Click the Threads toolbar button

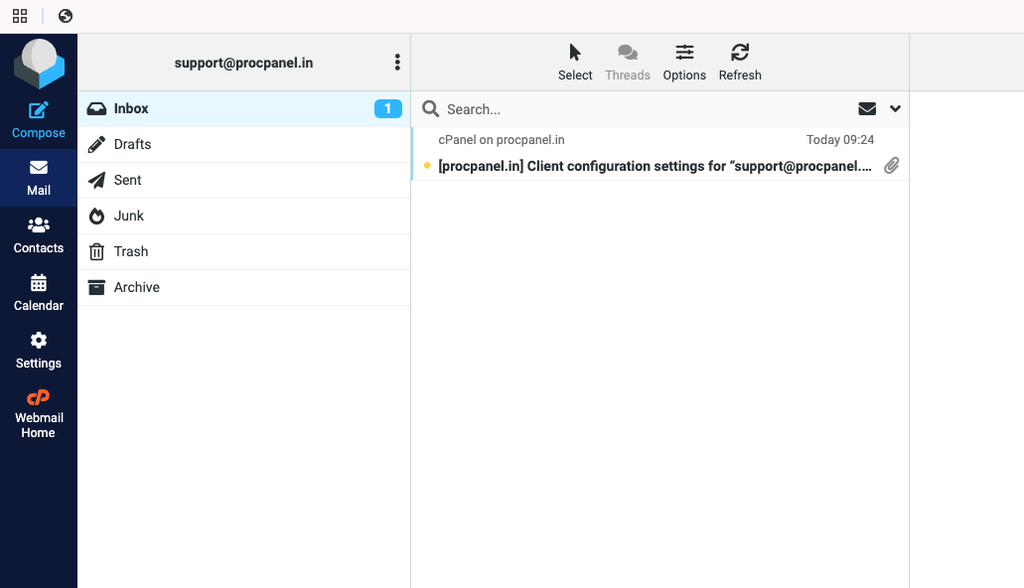(x=628, y=62)
